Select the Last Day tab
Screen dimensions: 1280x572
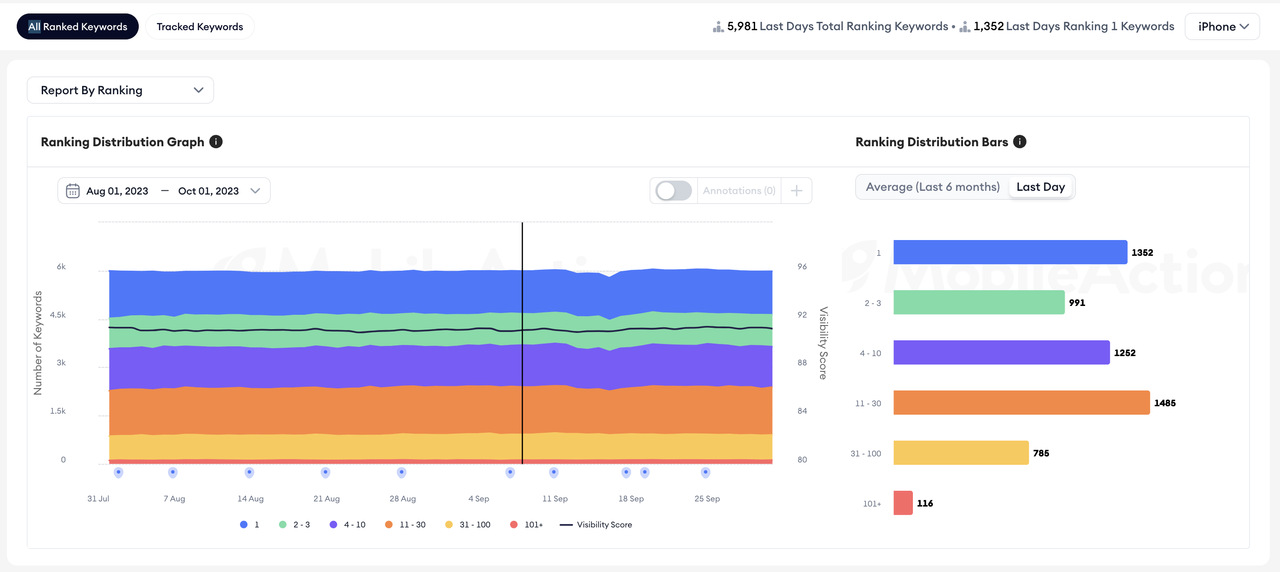pyautogui.click(x=1041, y=187)
